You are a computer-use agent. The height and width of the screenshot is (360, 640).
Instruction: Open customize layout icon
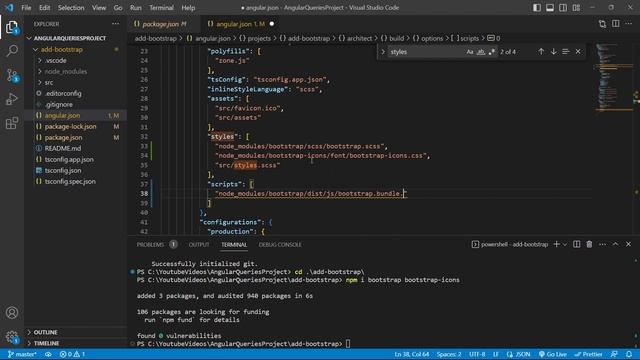pyautogui.click(x=576, y=8)
